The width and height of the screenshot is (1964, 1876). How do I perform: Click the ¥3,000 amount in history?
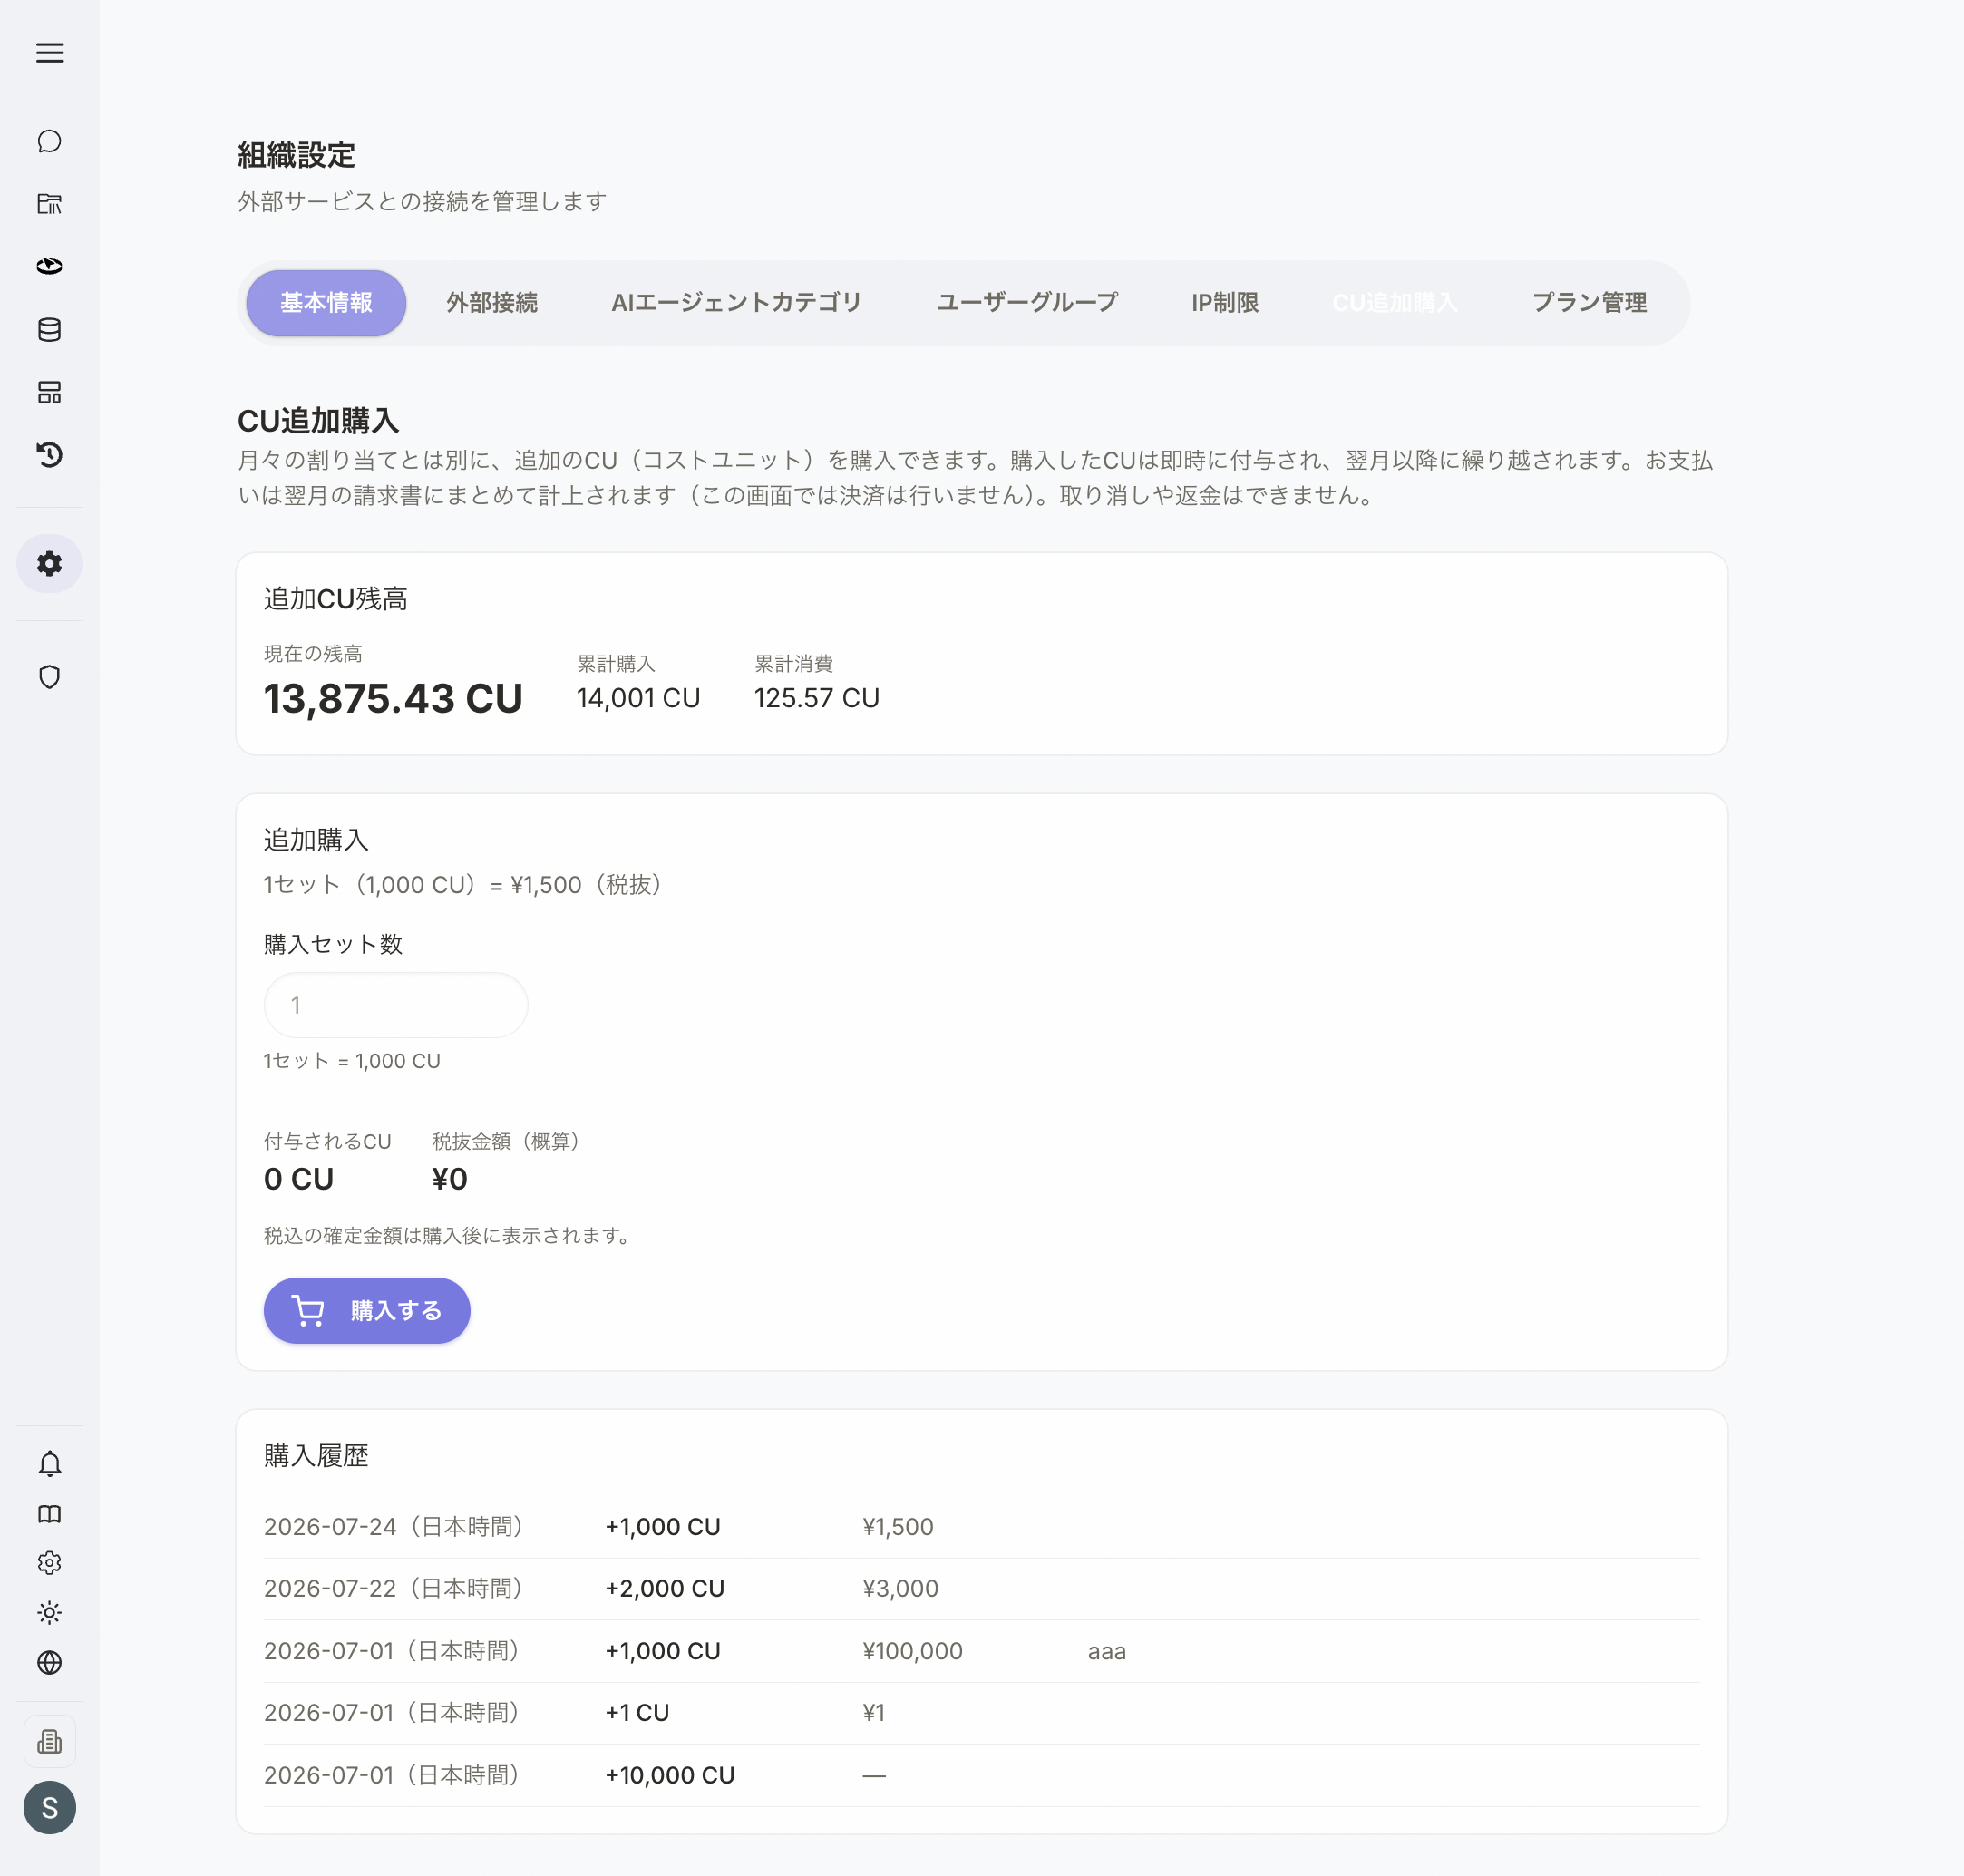point(901,1589)
